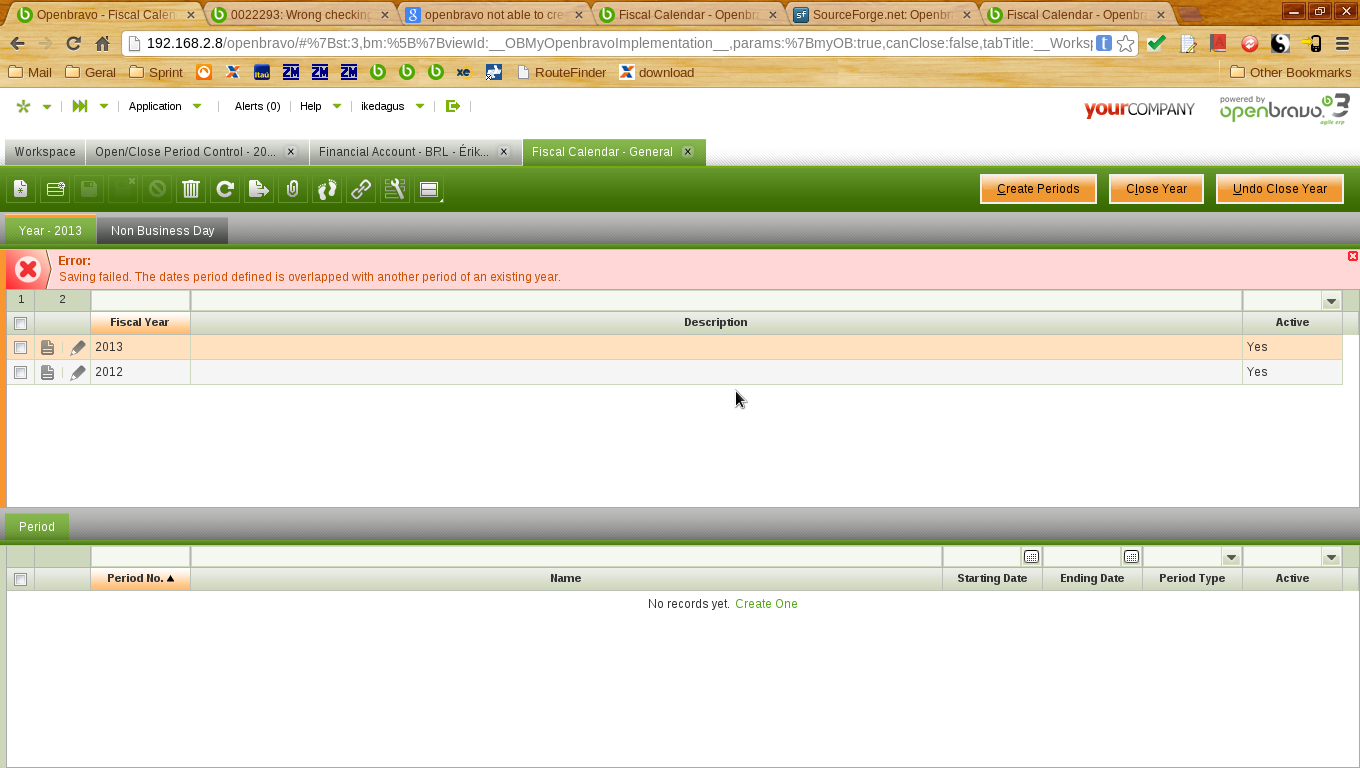Screen dimensions: 1360x768
Task: Open Chrome's main menu
Action: pyautogui.click(x=1342, y=43)
